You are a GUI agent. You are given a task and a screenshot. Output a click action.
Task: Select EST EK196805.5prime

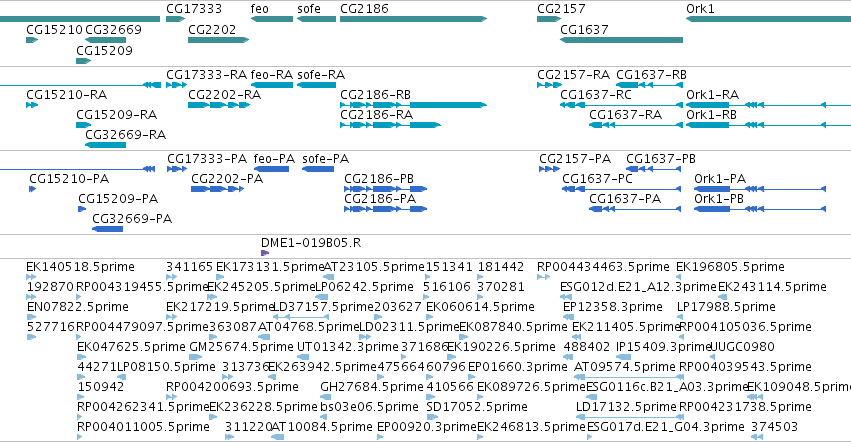point(680,277)
